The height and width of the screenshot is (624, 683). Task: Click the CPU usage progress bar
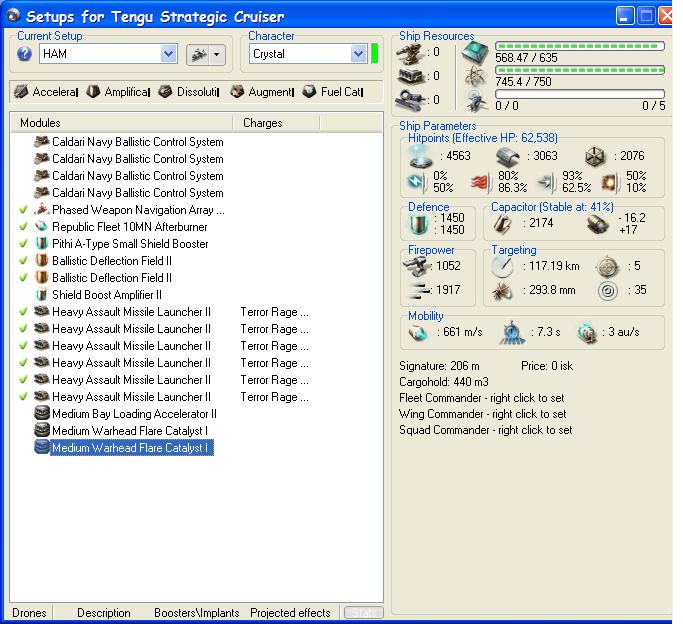coord(580,46)
